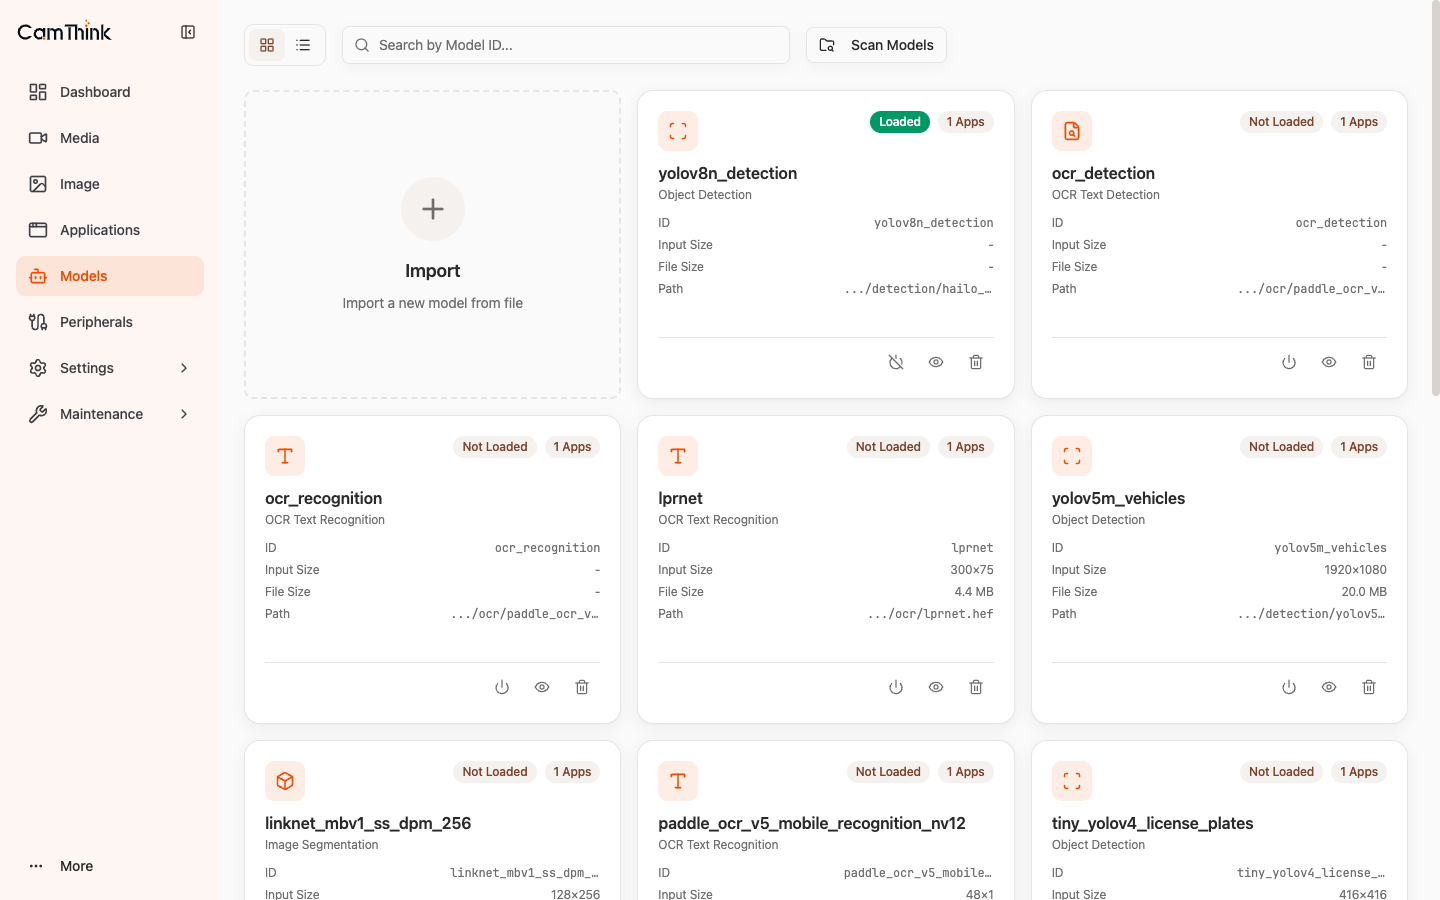Image resolution: width=1440 pixels, height=900 pixels.
Task: Click the Not Loaded badge on ocr_detection
Action: click(1281, 122)
